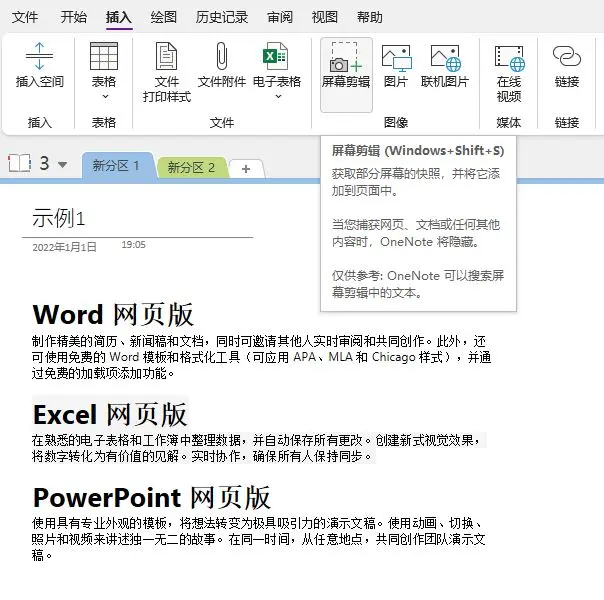This screenshot has height=600, width=604.
Task: Click the page time 19:05
Action: tap(133, 245)
